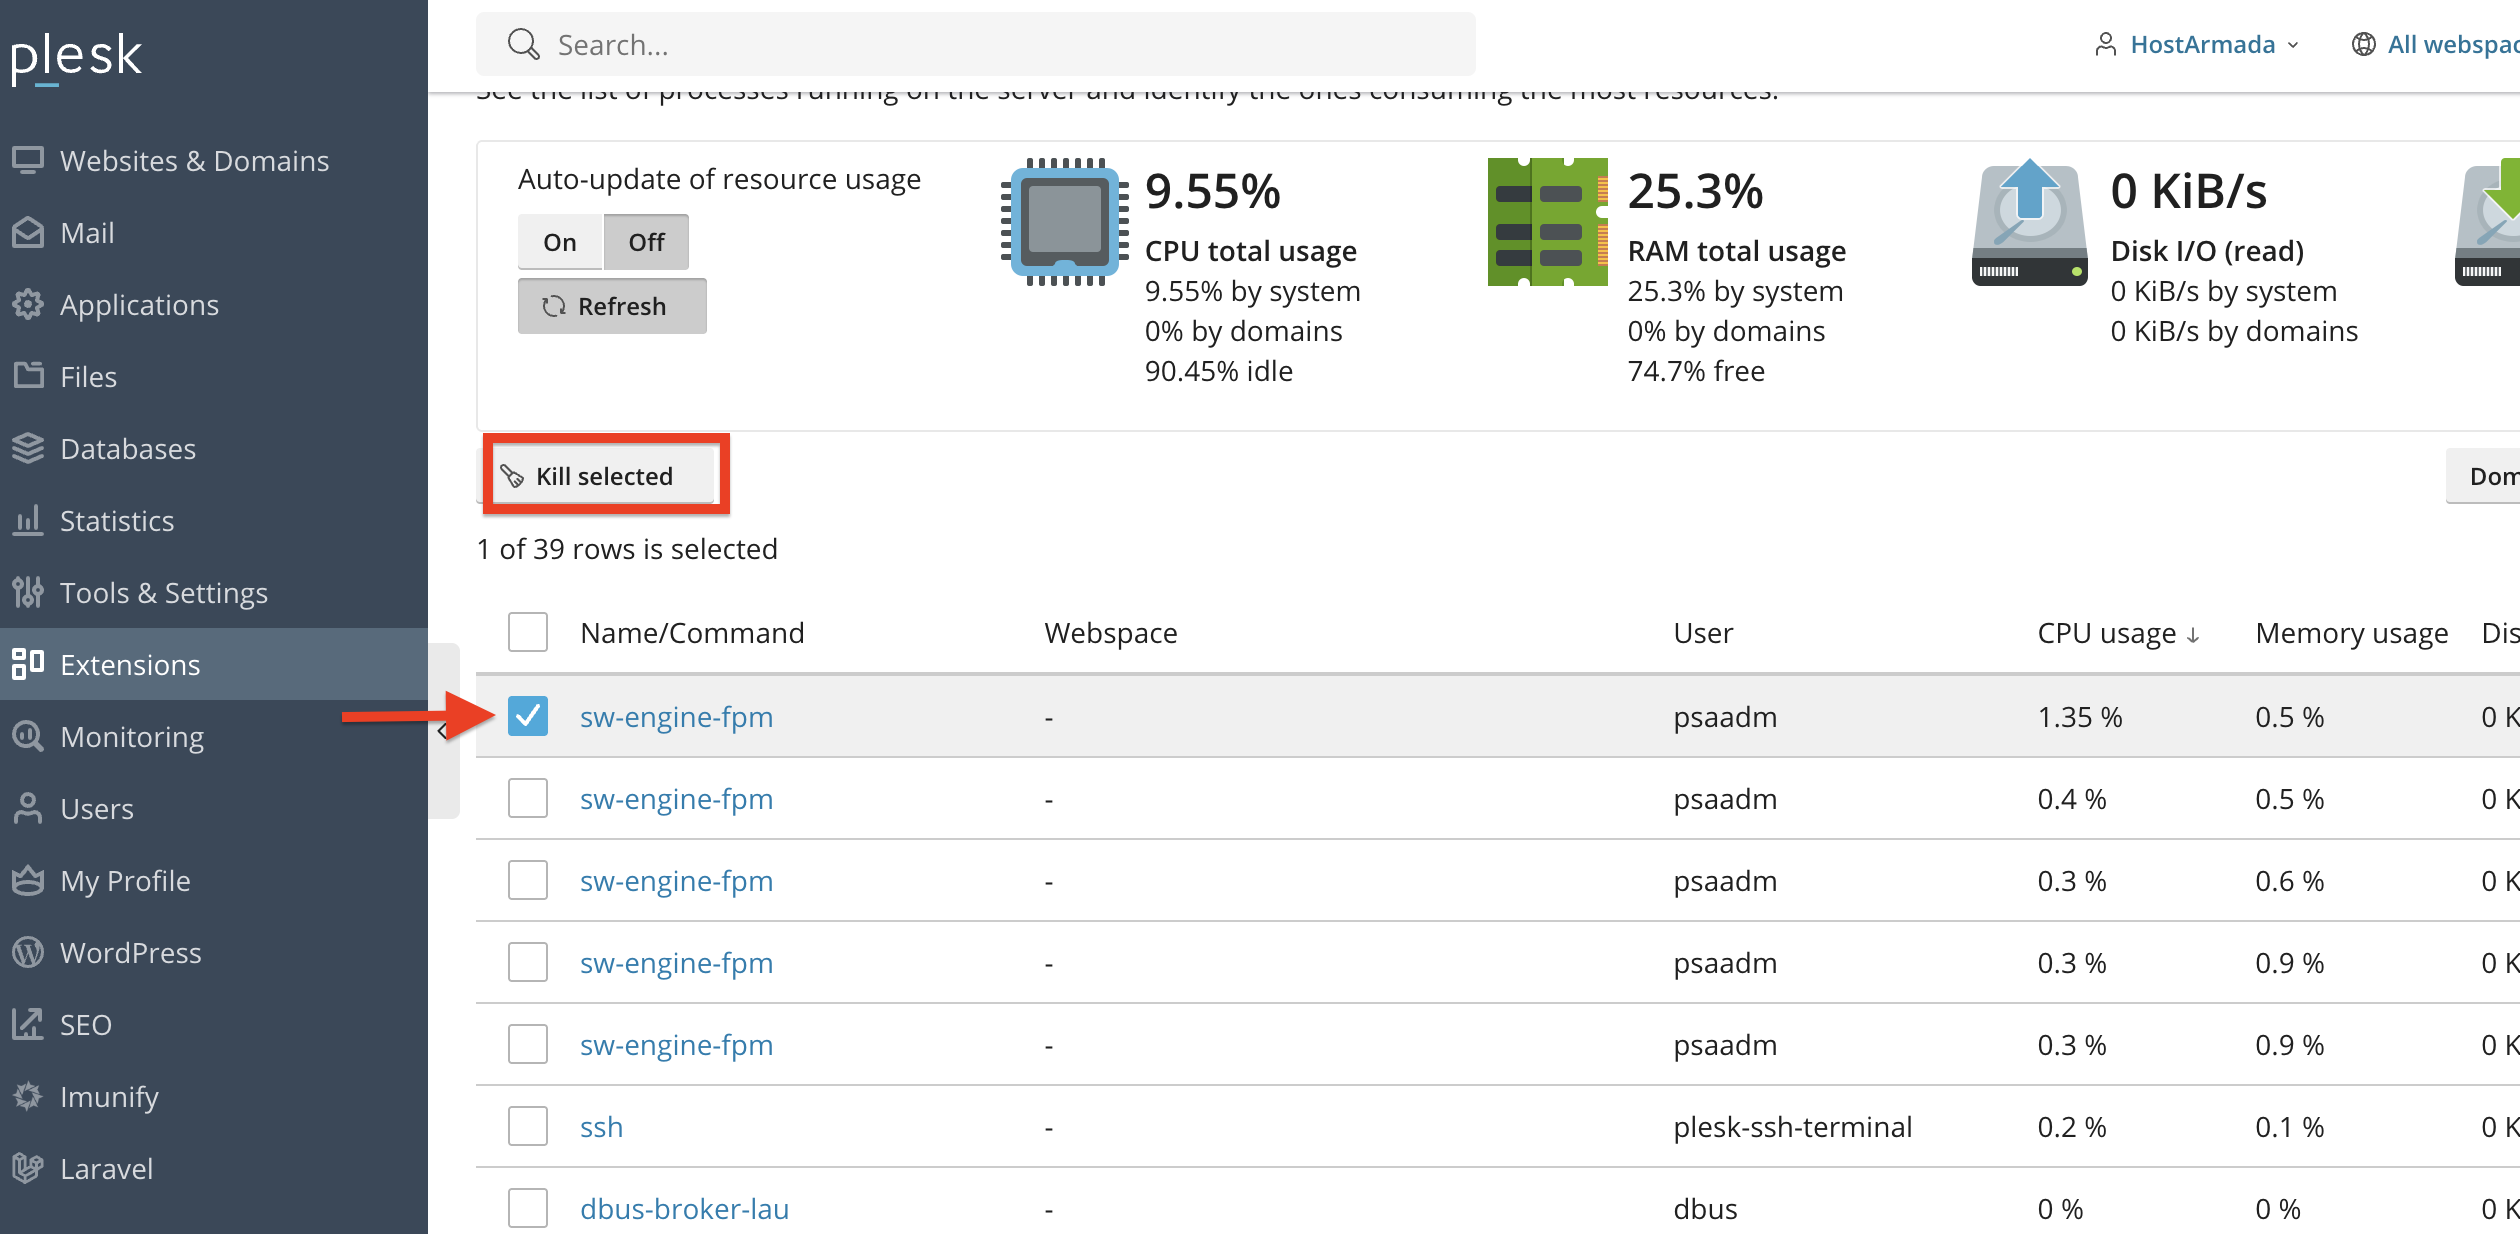Click the Files folder icon
The image size is (2520, 1234).
[x=28, y=376]
